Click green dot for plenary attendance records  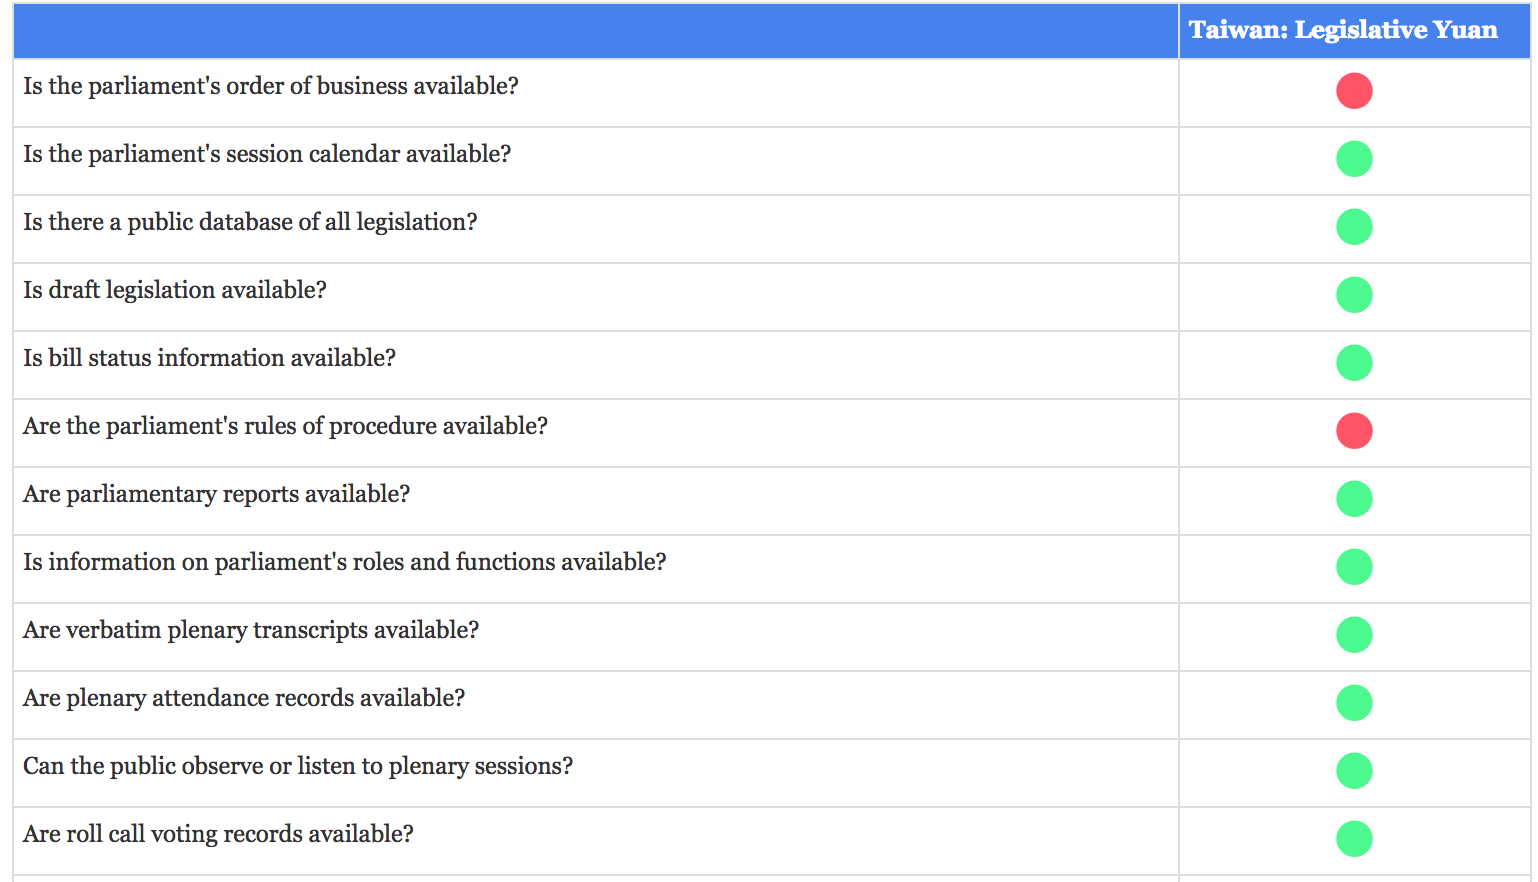click(x=1354, y=703)
